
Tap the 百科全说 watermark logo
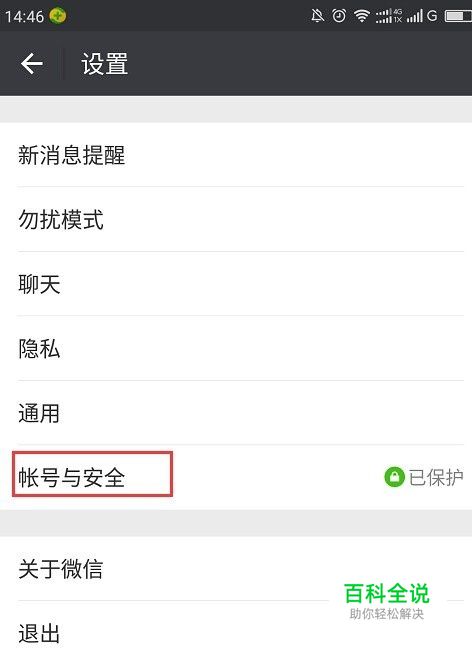click(387, 601)
